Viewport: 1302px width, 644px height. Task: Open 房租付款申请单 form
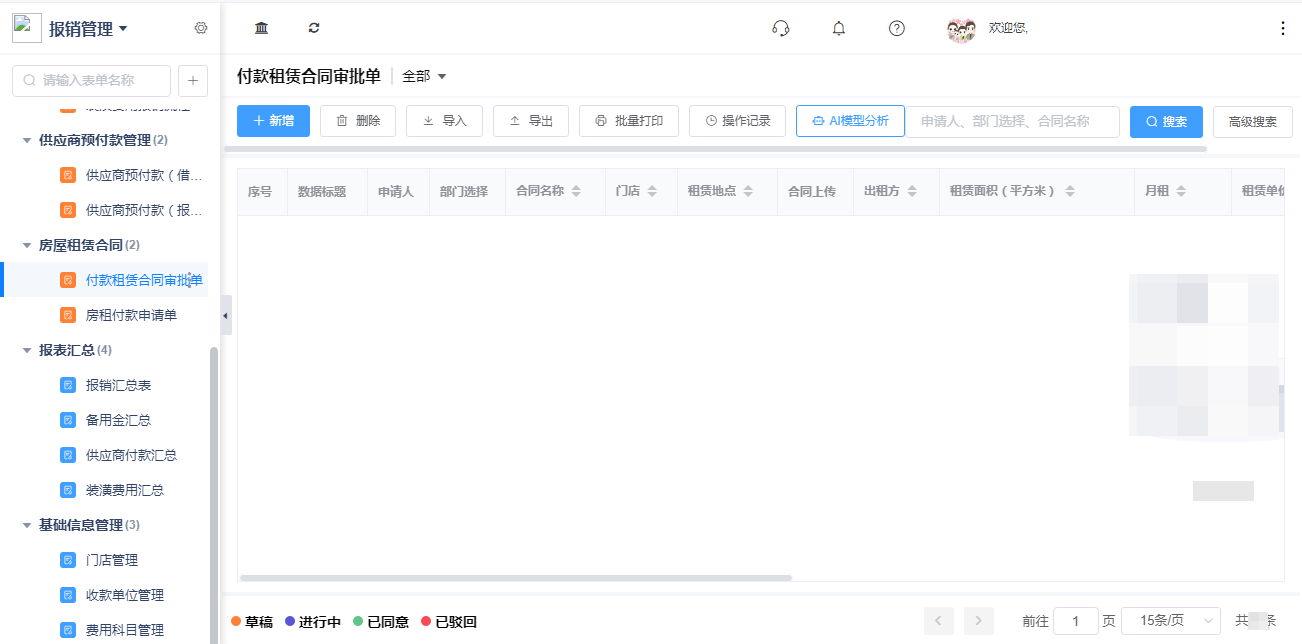(131, 315)
